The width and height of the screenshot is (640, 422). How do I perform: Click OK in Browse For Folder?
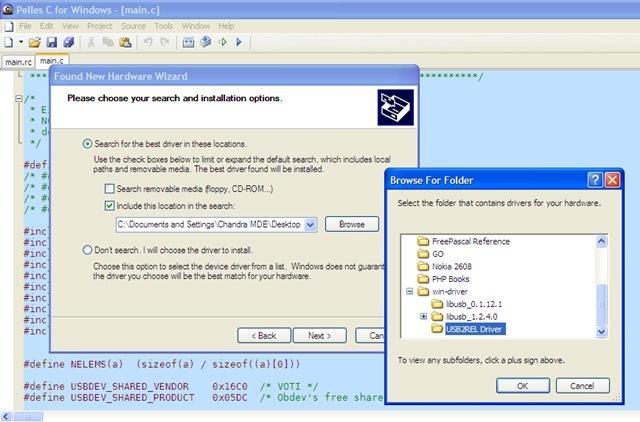point(523,386)
